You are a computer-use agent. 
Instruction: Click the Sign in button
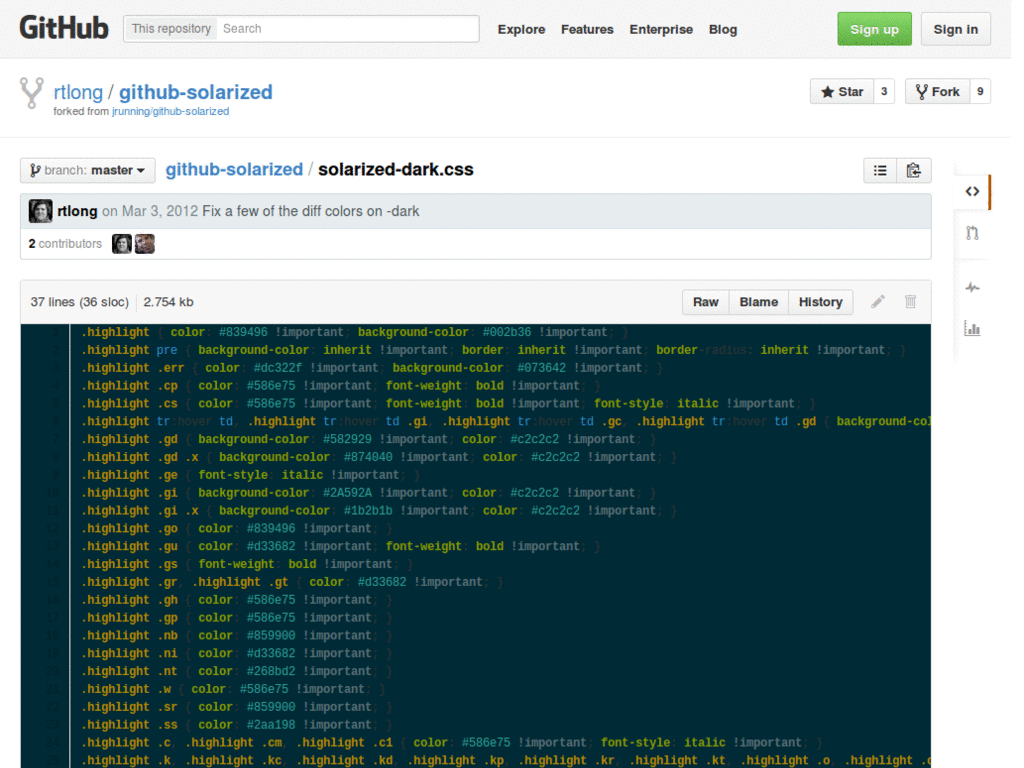tap(955, 29)
